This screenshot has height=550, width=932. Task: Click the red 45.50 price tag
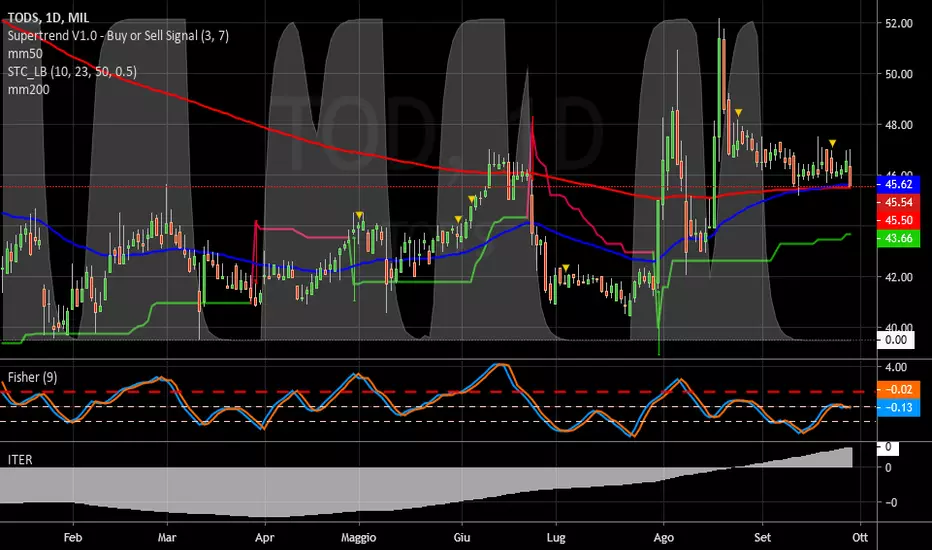pyautogui.click(x=898, y=220)
